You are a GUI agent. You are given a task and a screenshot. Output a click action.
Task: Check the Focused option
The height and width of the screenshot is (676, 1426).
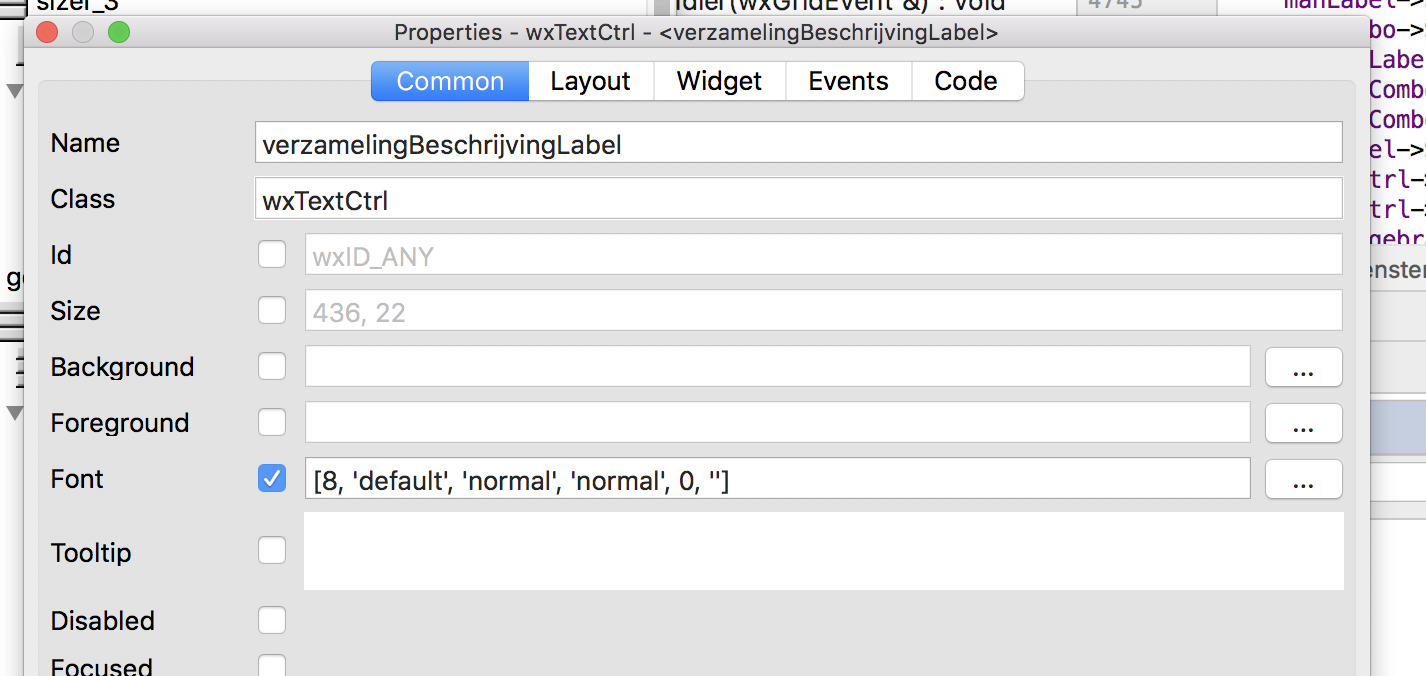pos(271,665)
